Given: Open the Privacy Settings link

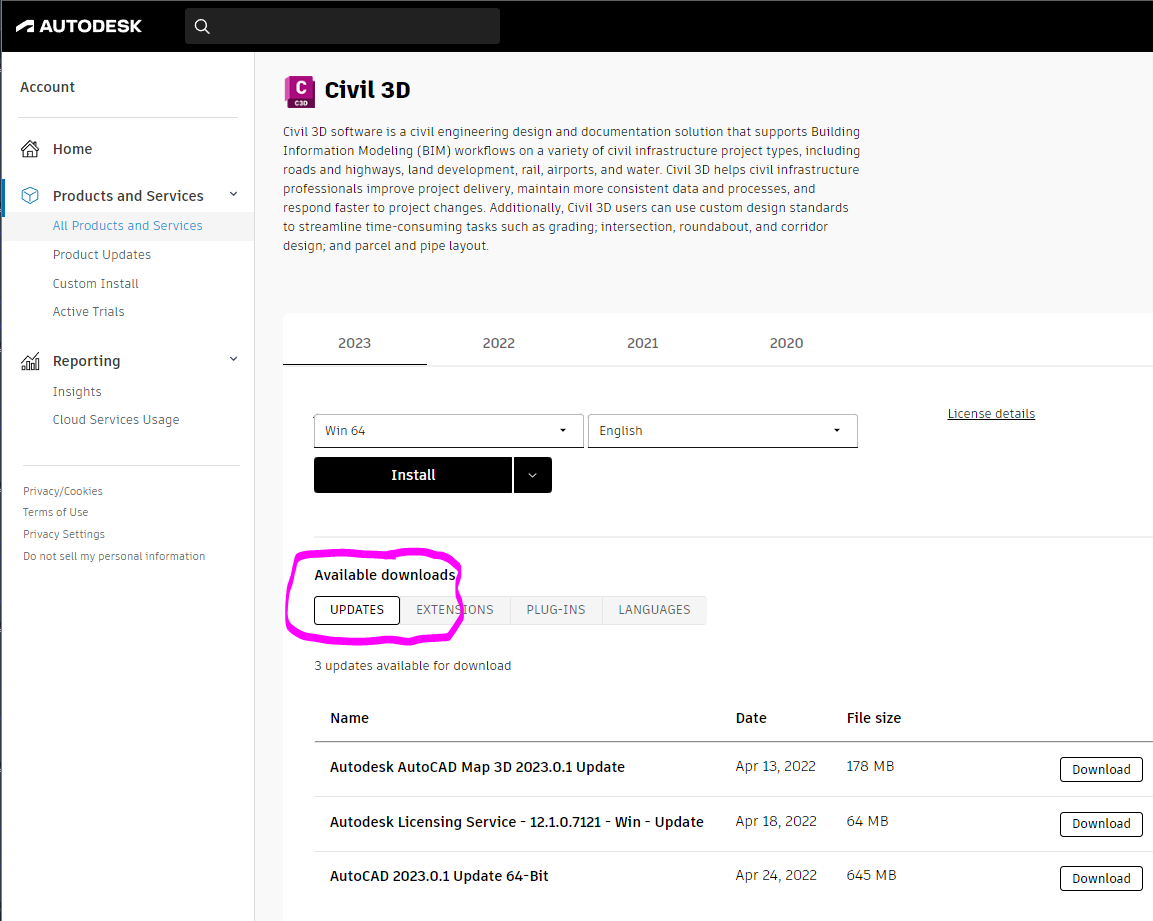Looking at the screenshot, I should click(63, 534).
